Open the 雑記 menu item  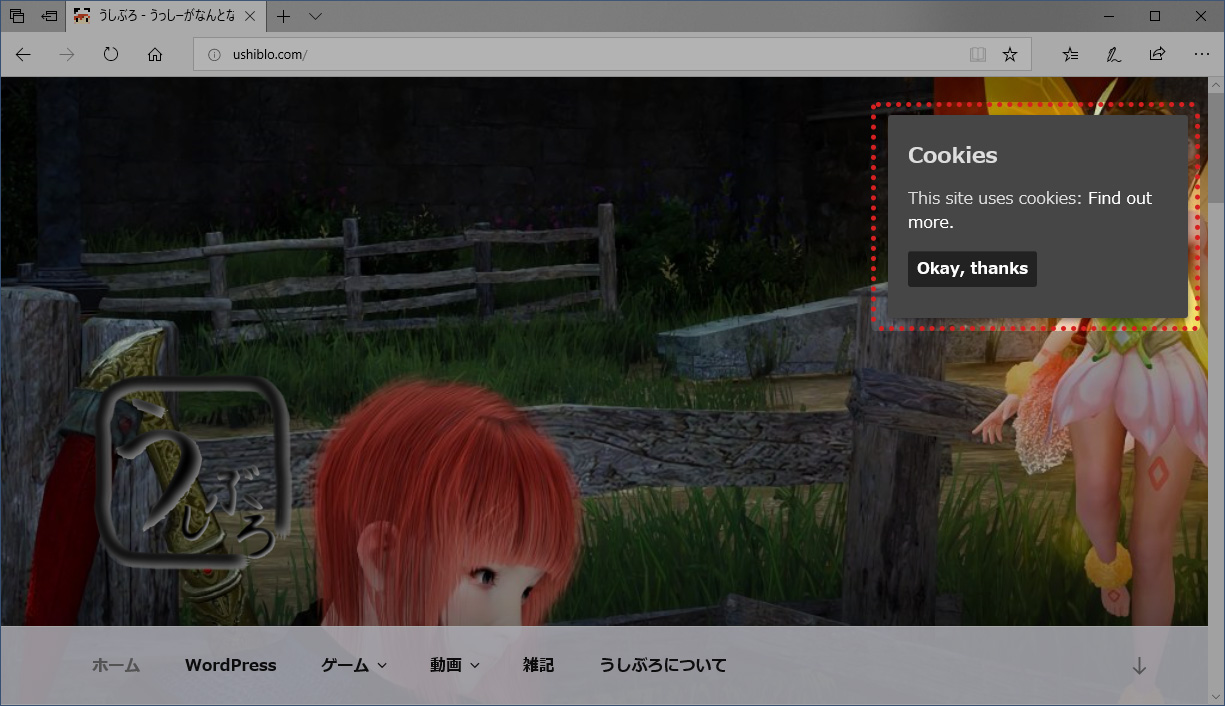[x=538, y=665]
